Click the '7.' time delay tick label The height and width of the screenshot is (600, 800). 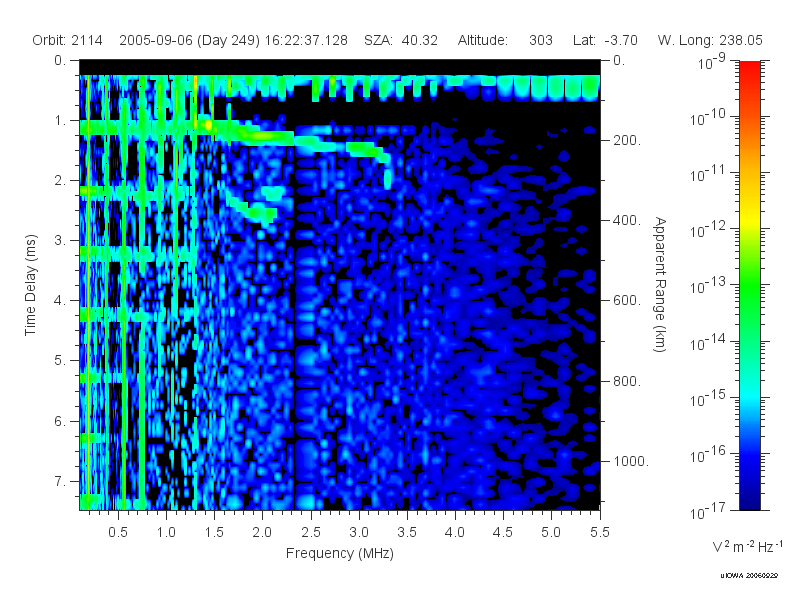coord(60,481)
